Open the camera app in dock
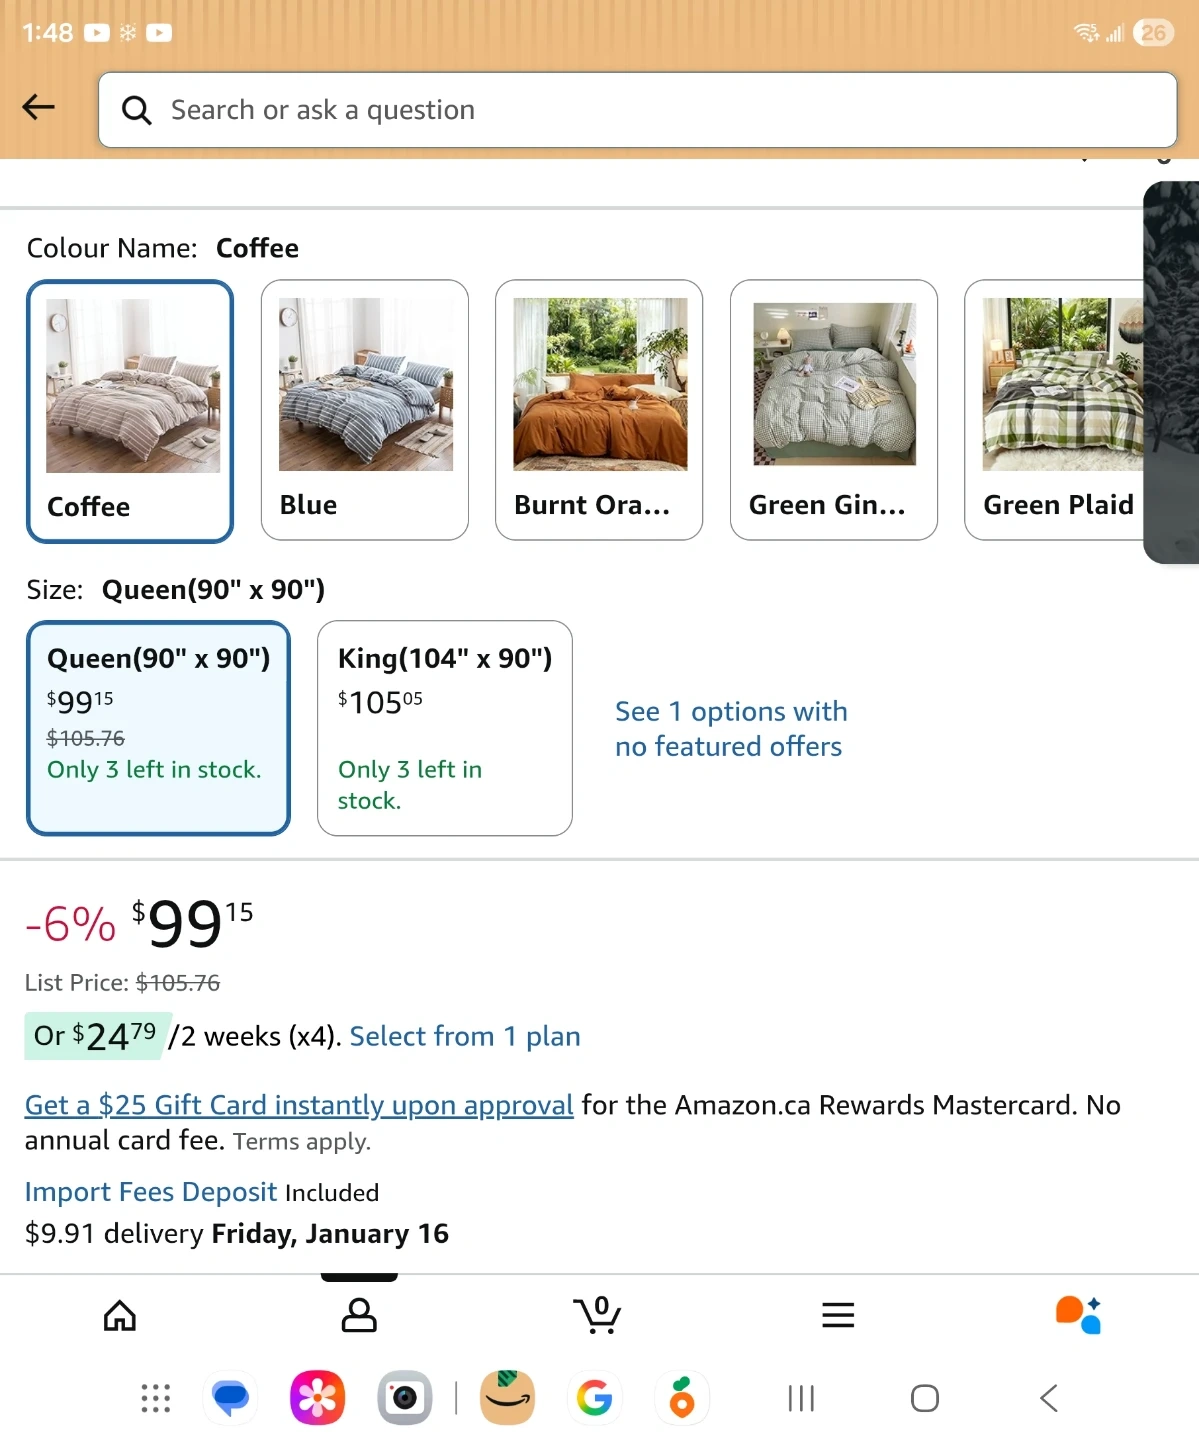Screen dimensions: 1199x1440 (x=405, y=1397)
